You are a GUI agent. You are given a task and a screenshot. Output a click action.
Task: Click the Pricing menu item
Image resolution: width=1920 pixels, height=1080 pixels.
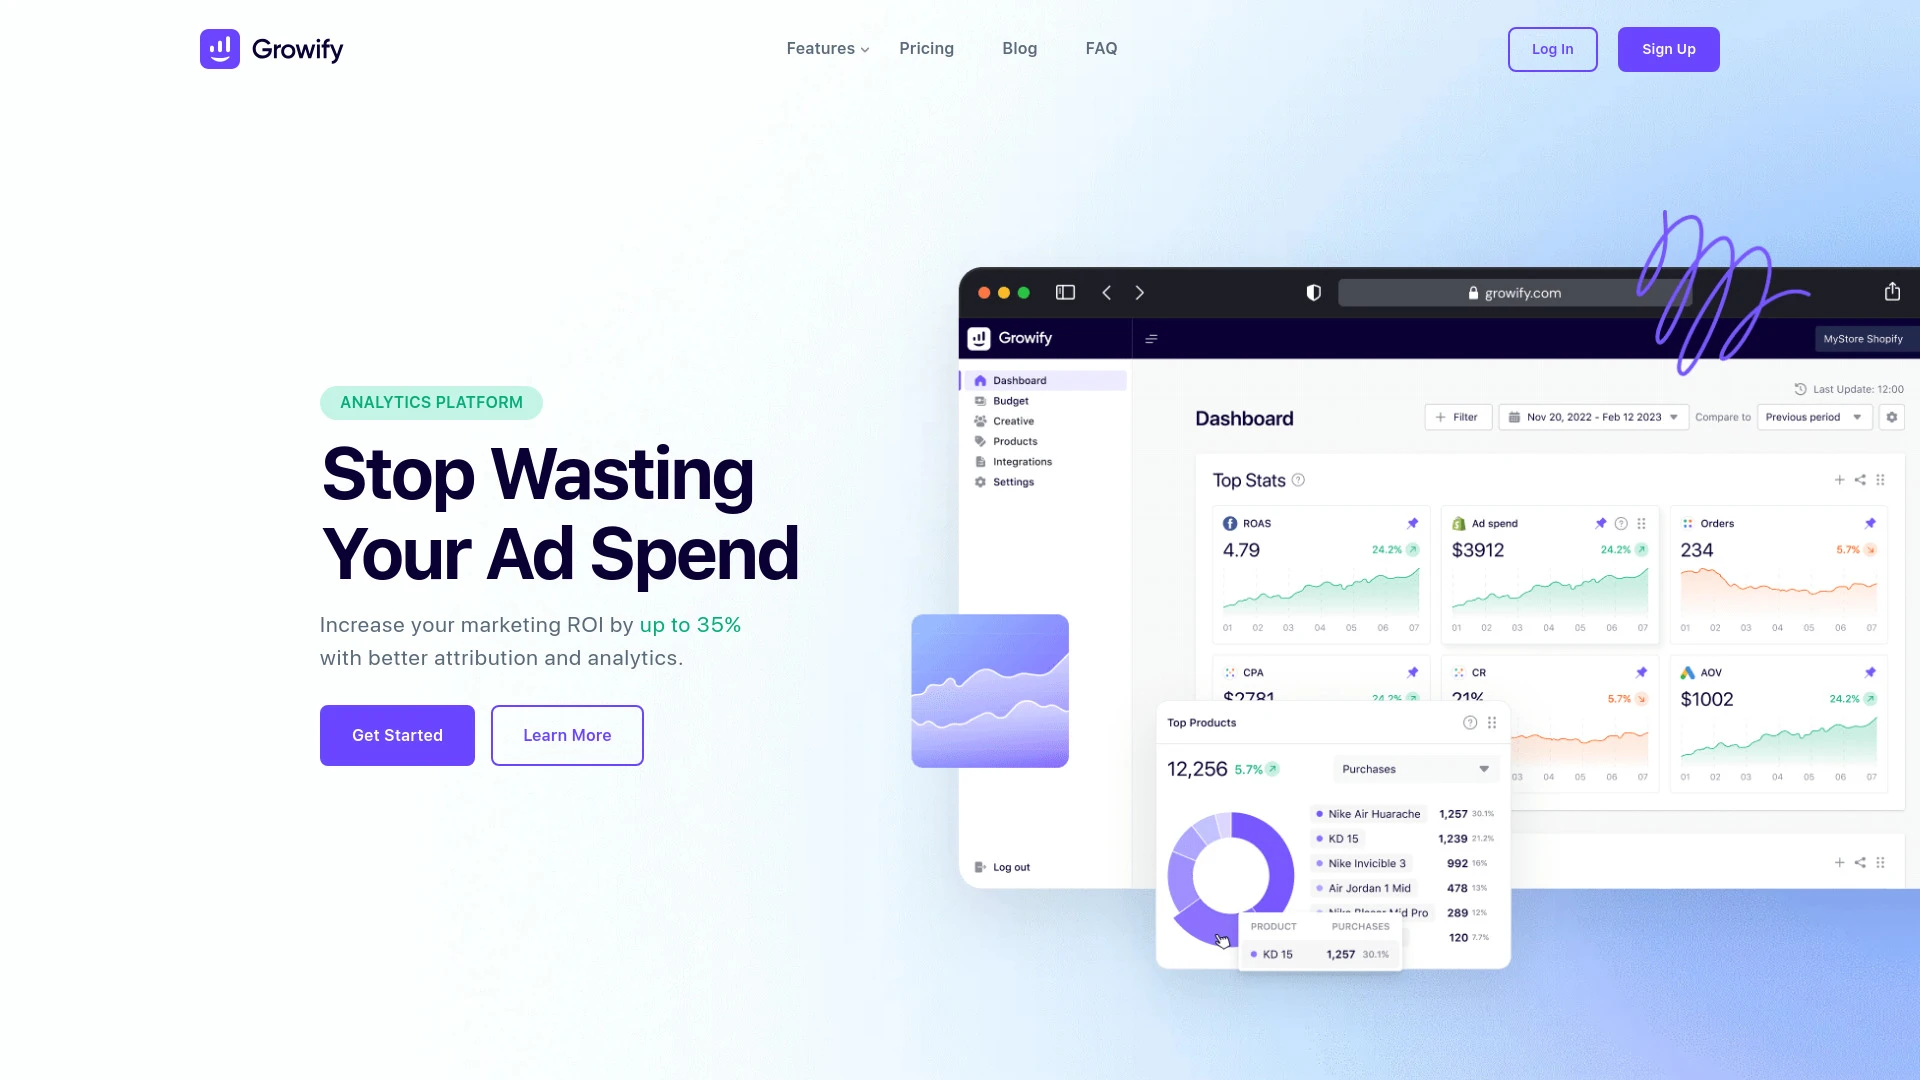[927, 49]
